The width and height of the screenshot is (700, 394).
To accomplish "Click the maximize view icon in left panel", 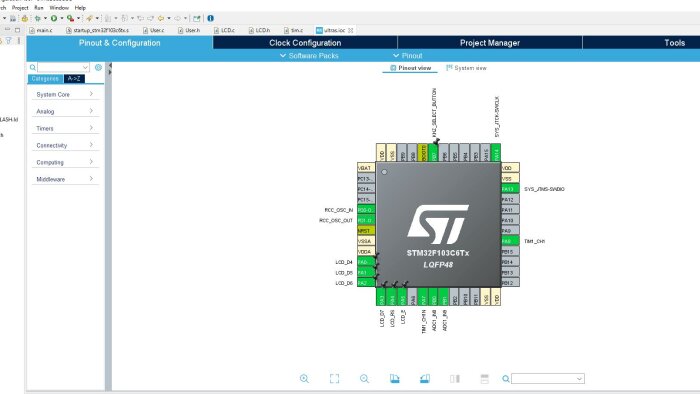I will [x=17, y=30].
